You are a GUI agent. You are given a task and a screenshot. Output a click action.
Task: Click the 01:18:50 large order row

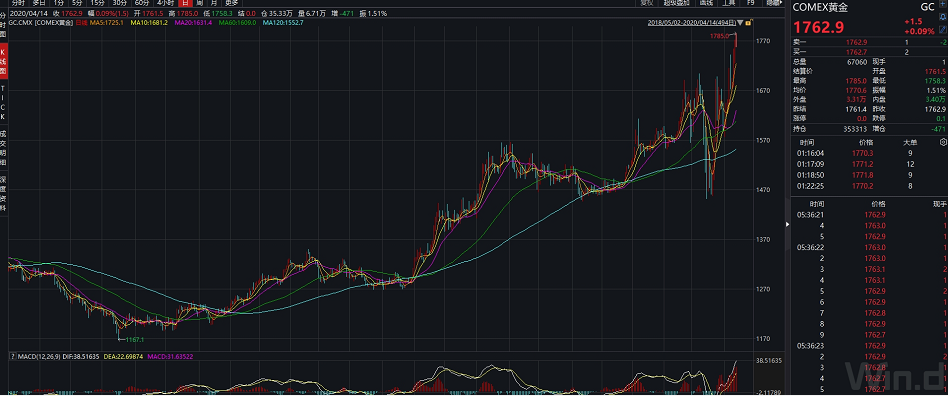tap(869, 175)
